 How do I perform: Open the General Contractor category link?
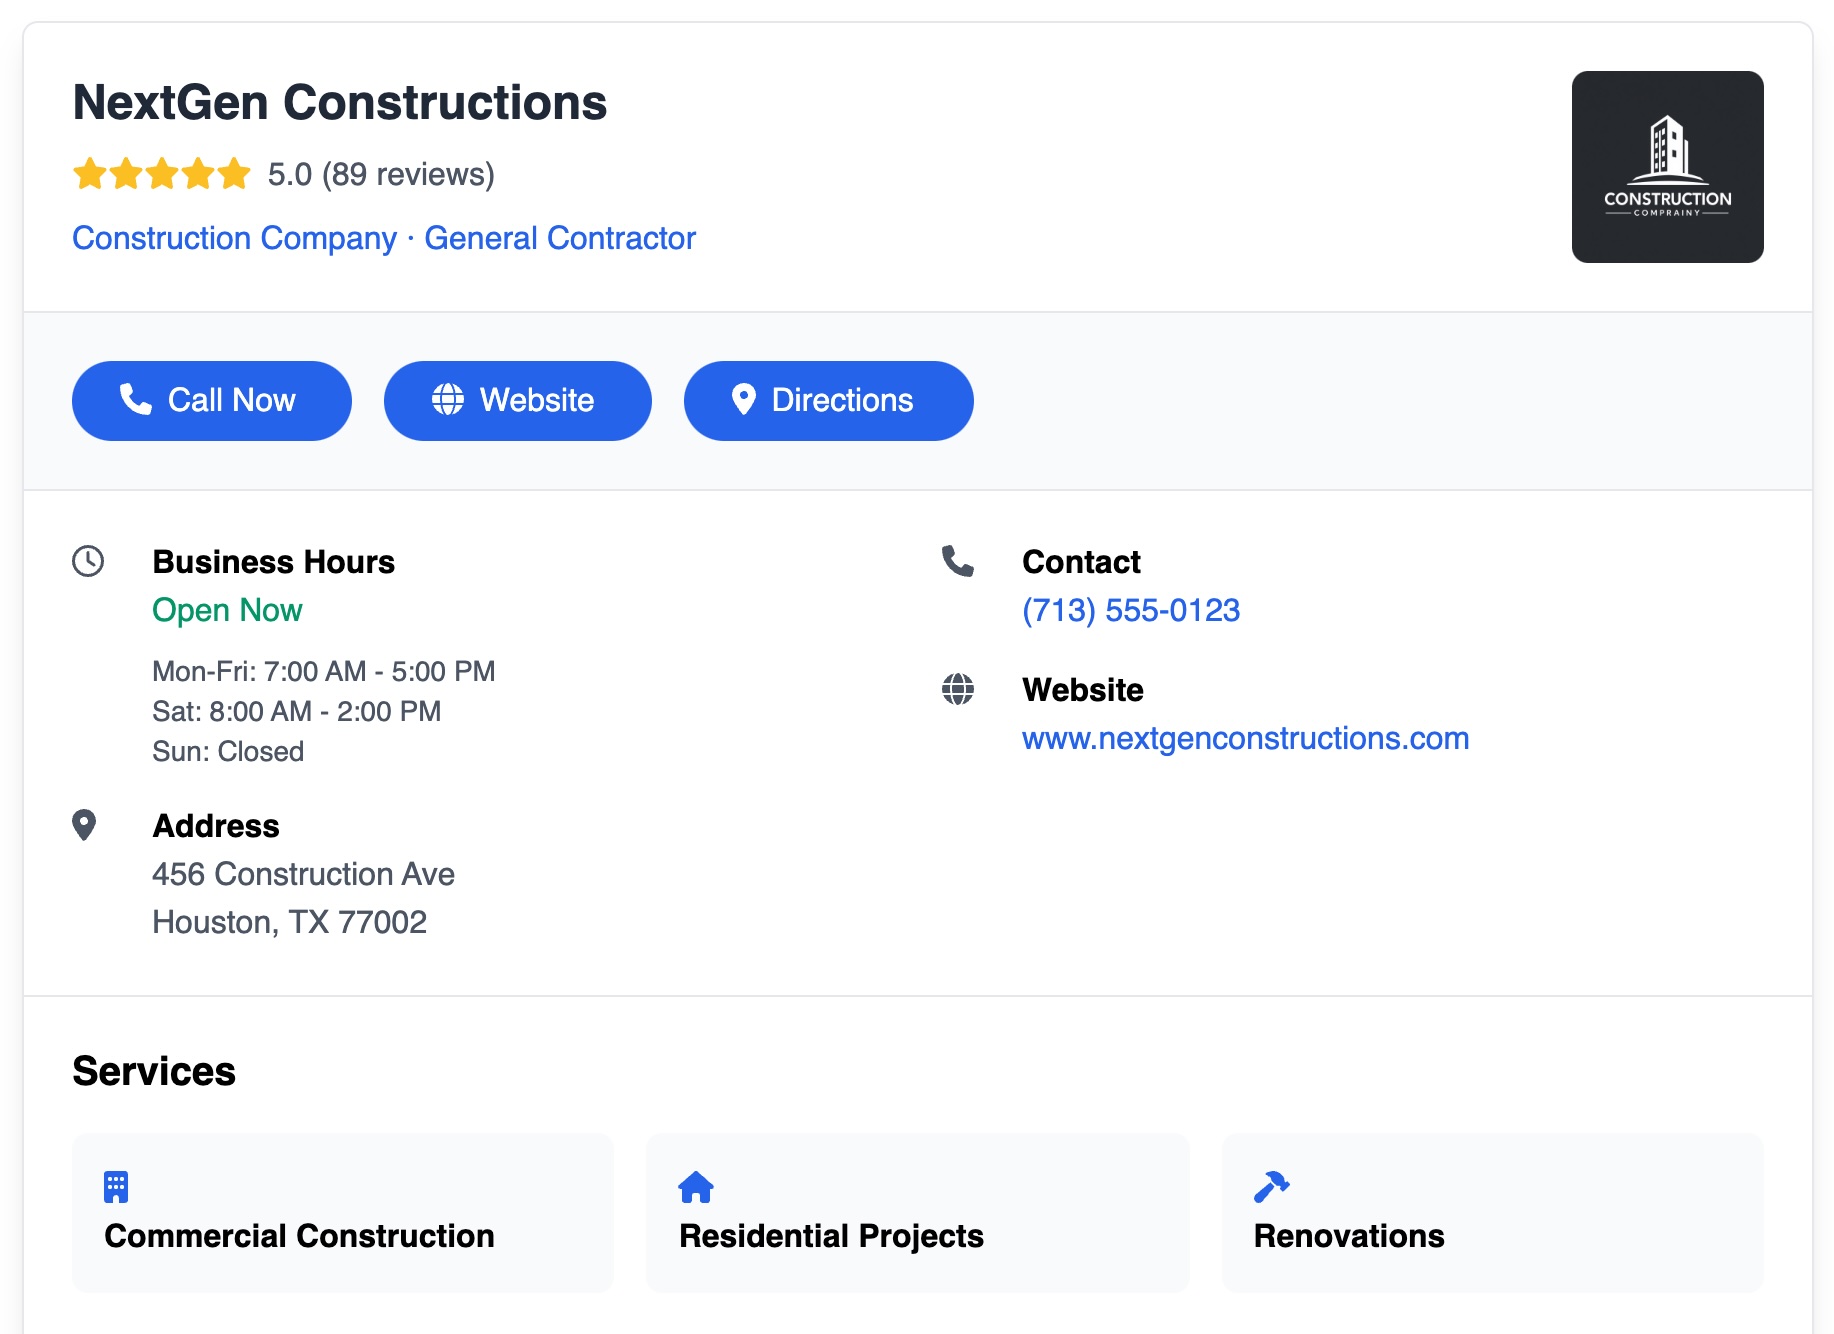coord(559,238)
